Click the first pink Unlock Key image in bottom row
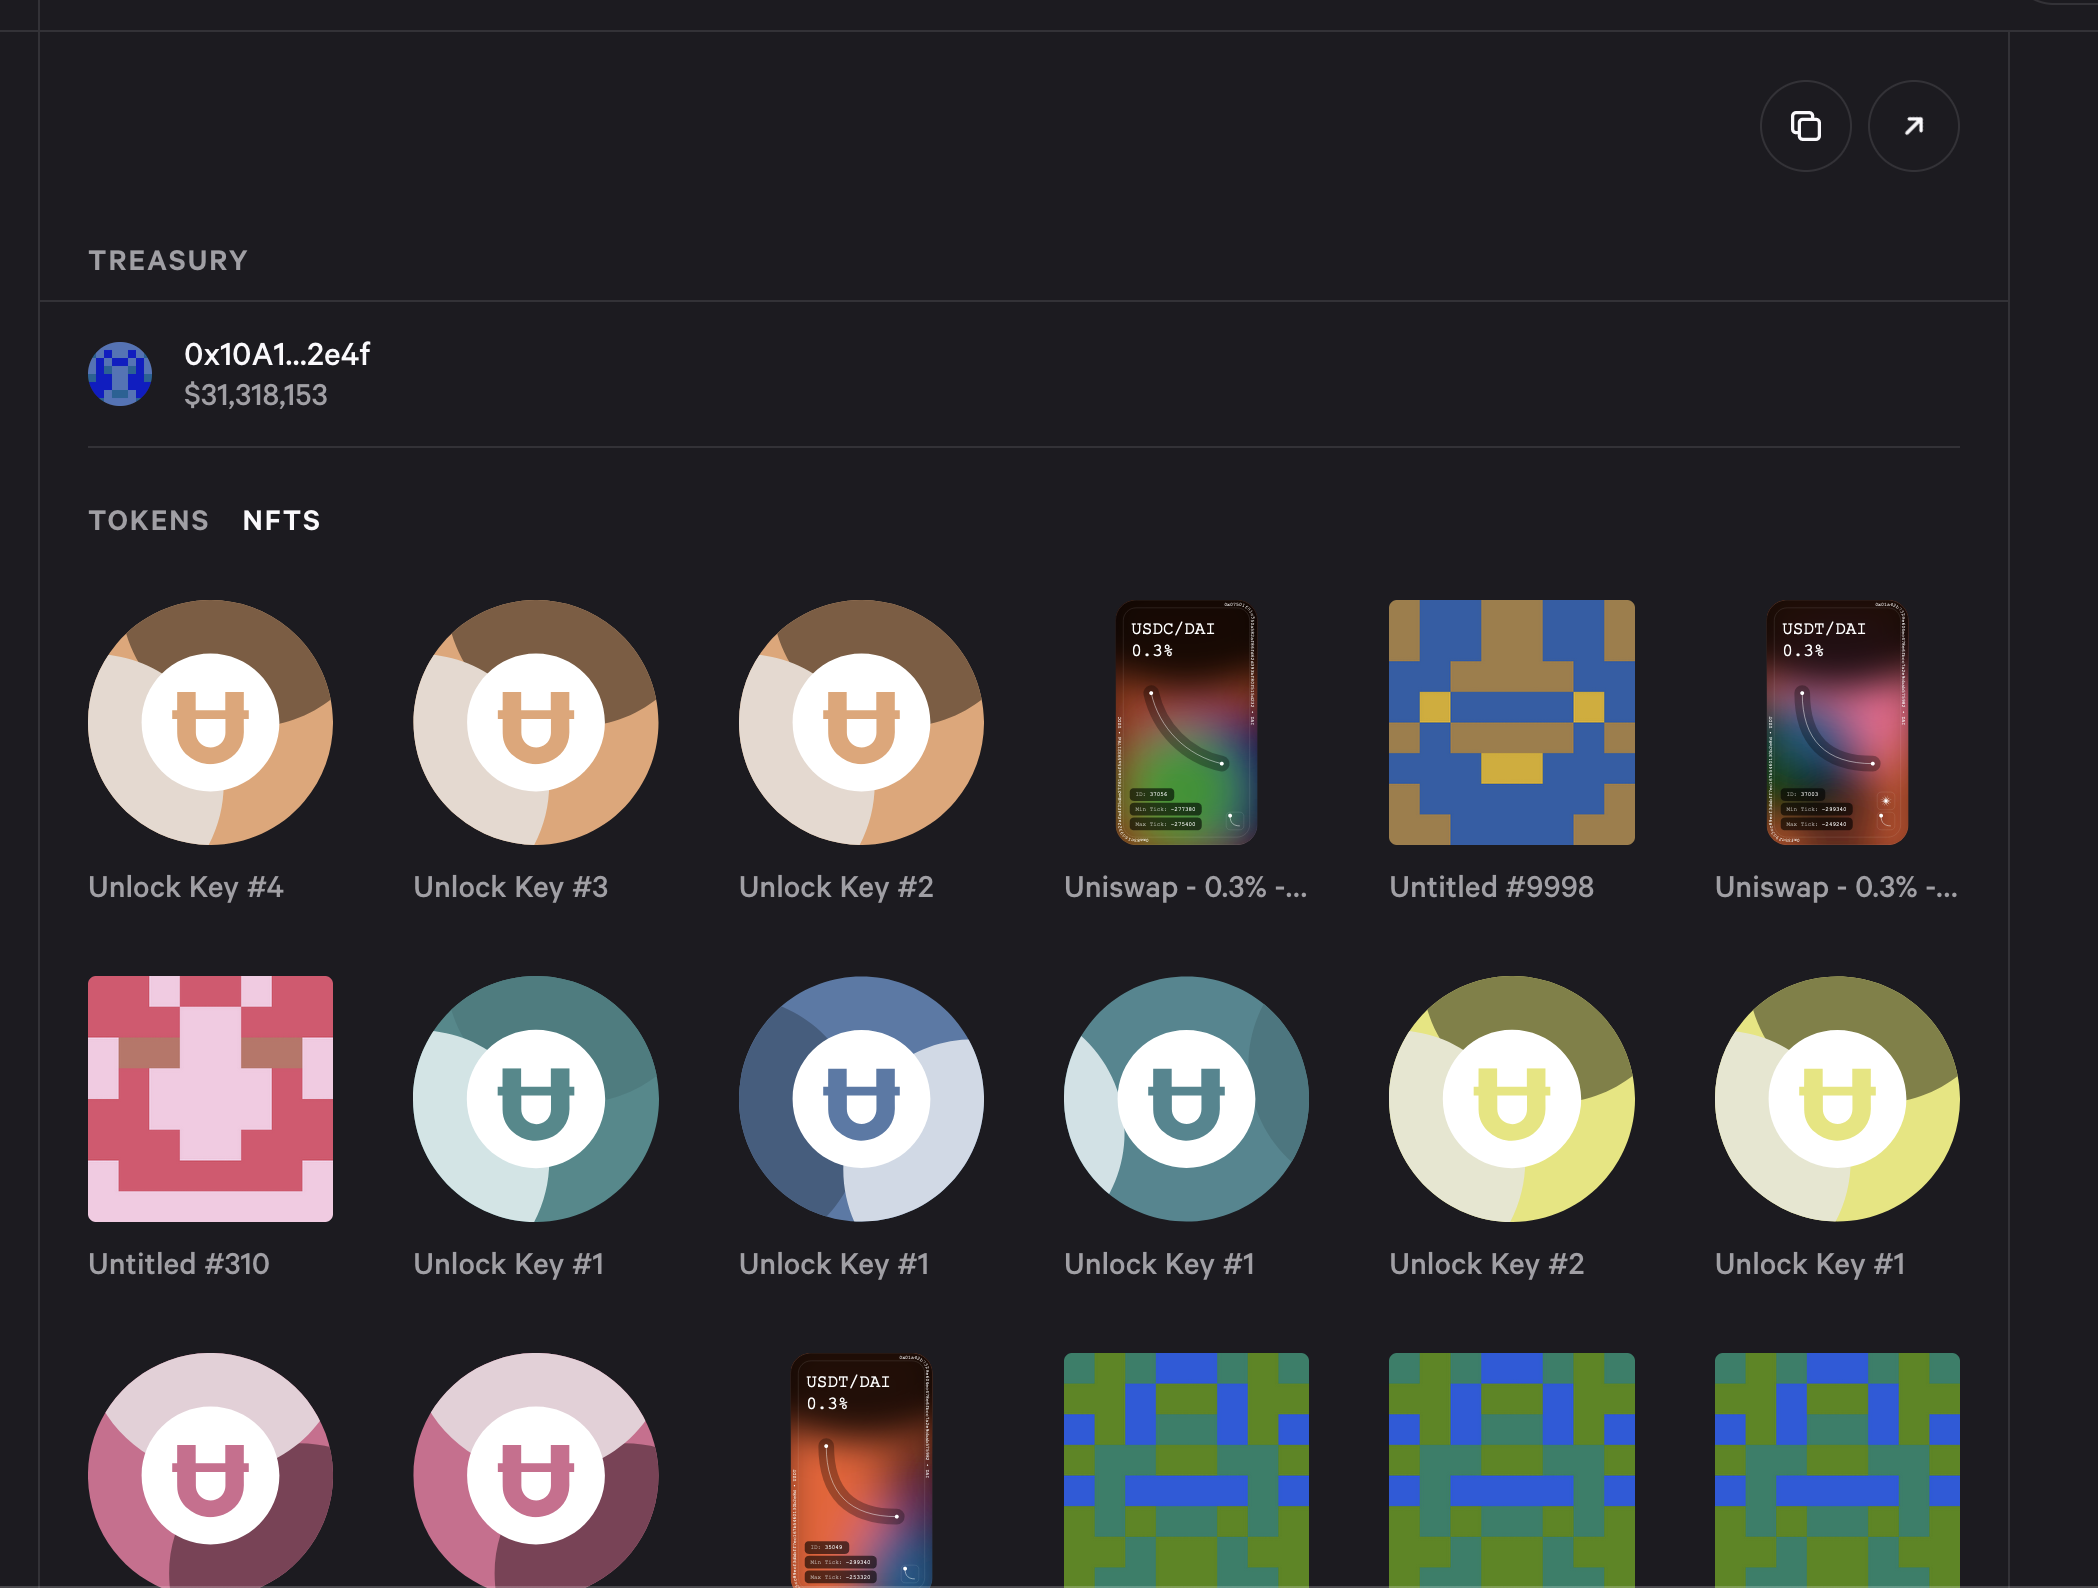The height and width of the screenshot is (1588, 2098). click(210, 1470)
